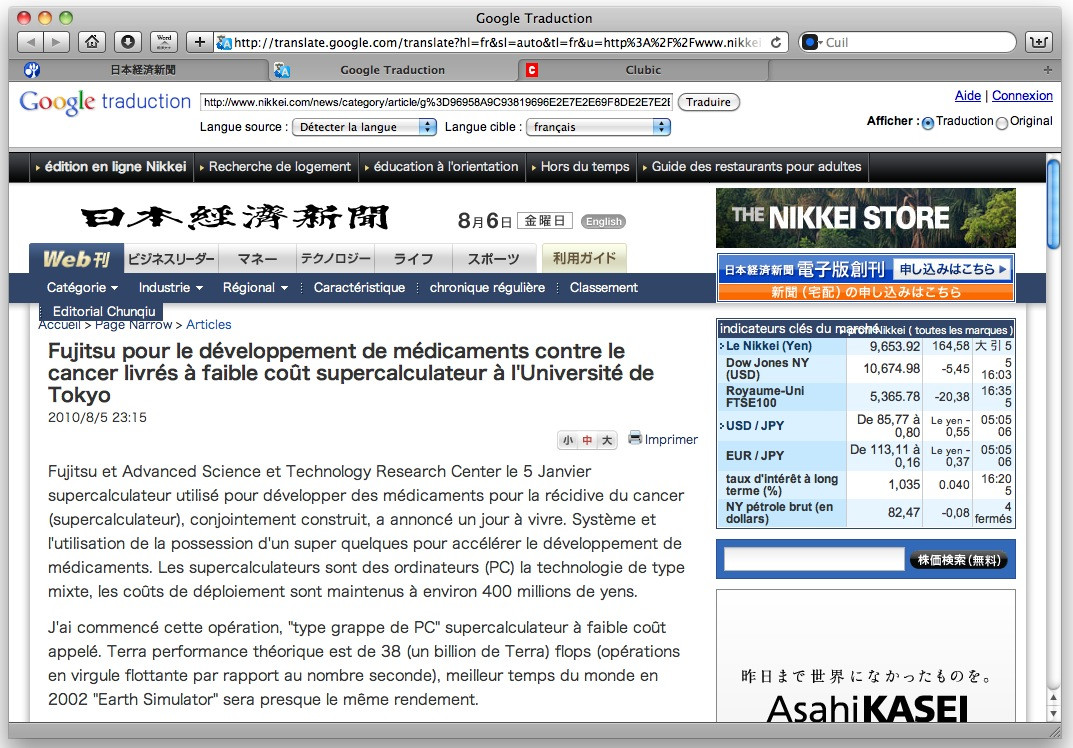Click the scrollbar down arrow

click(1054, 714)
